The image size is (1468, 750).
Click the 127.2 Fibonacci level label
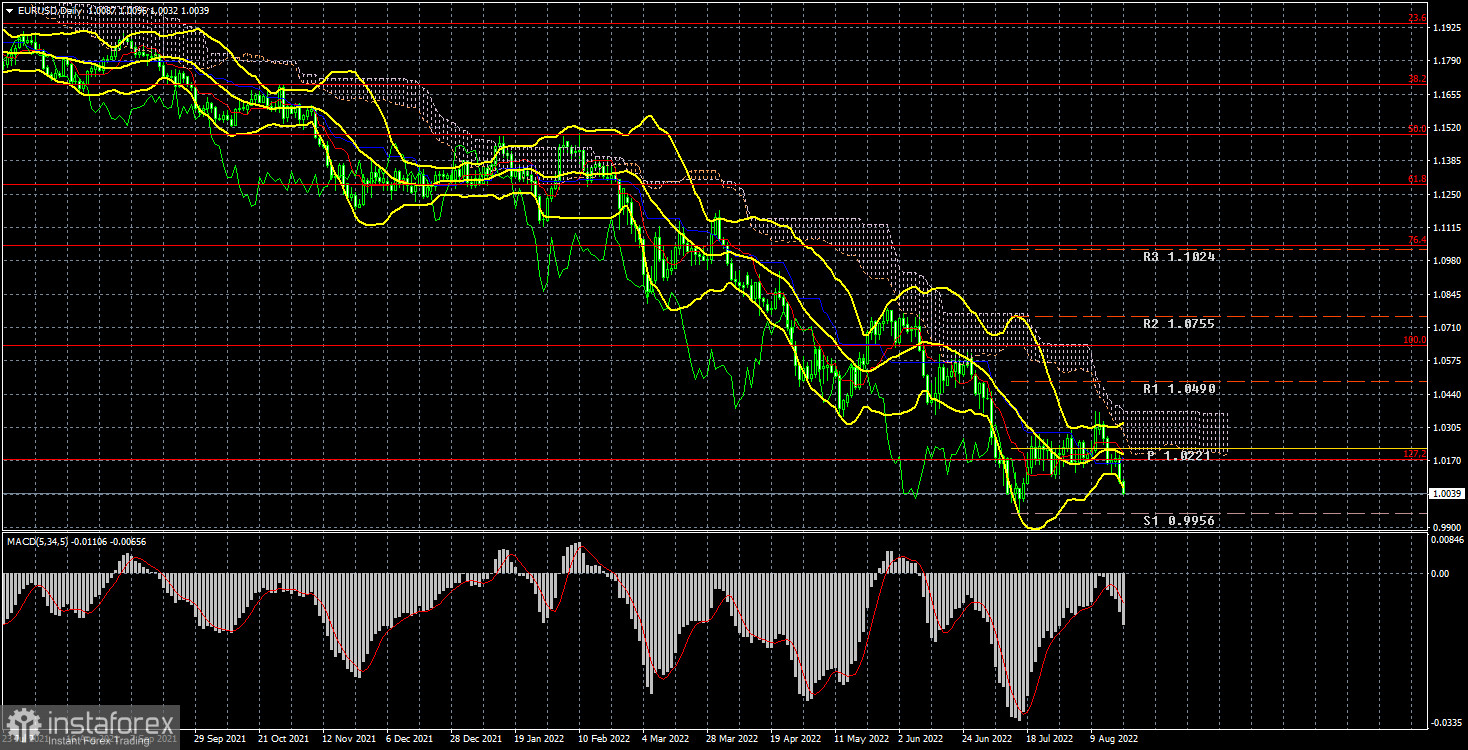click(x=1415, y=454)
